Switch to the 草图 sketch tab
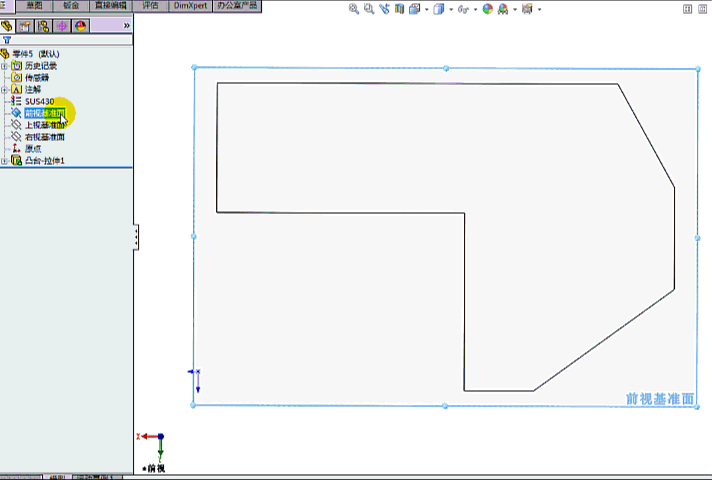This screenshot has height=480, width=712. pyautogui.click(x=34, y=5)
